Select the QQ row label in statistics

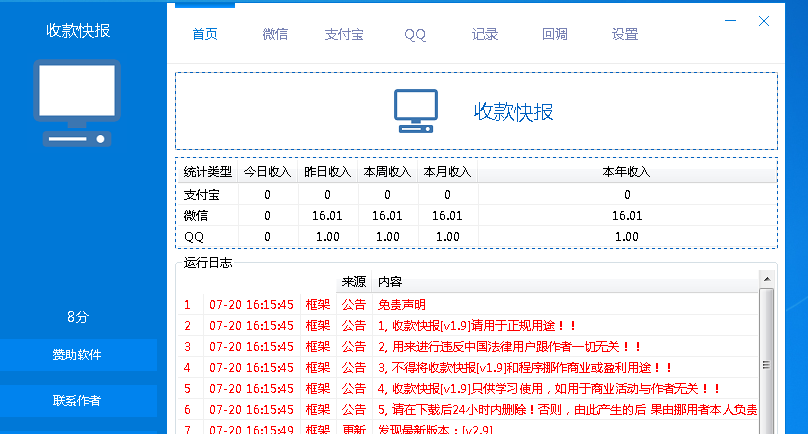click(x=194, y=237)
